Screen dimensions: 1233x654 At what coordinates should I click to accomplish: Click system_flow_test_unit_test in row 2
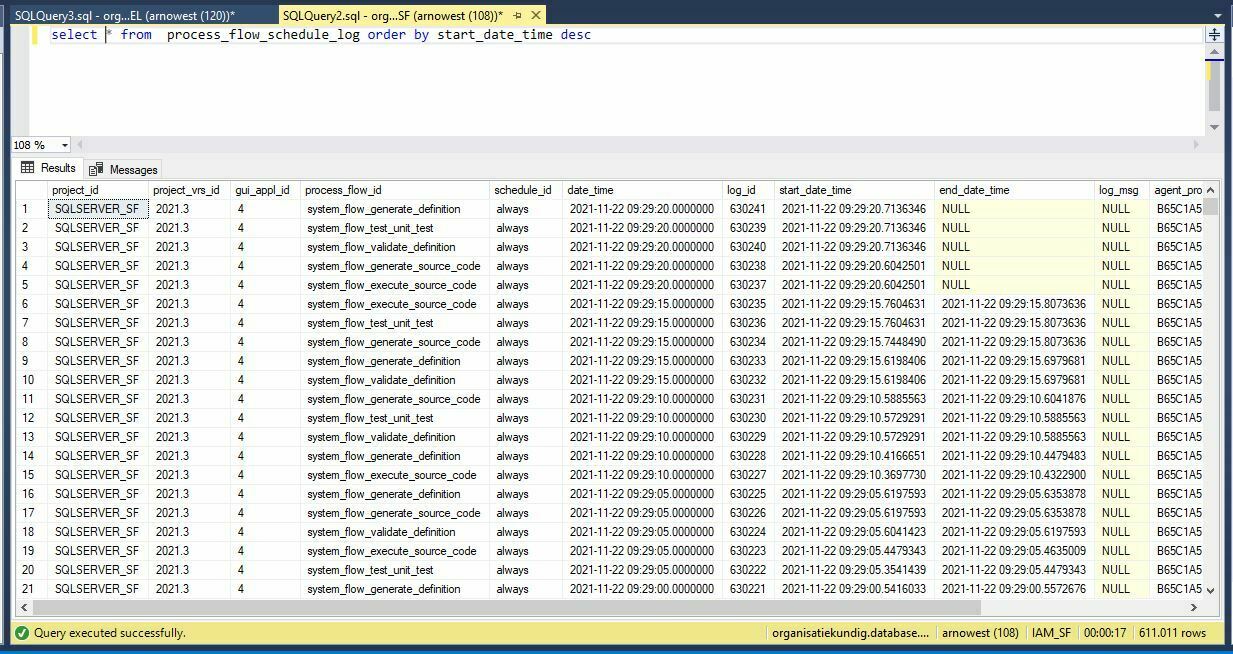coord(395,228)
